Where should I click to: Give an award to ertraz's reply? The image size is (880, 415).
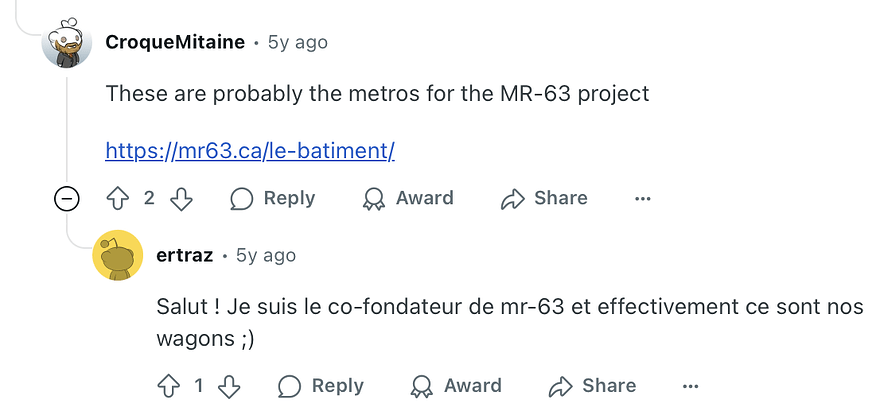pyautogui.click(x=456, y=386)
